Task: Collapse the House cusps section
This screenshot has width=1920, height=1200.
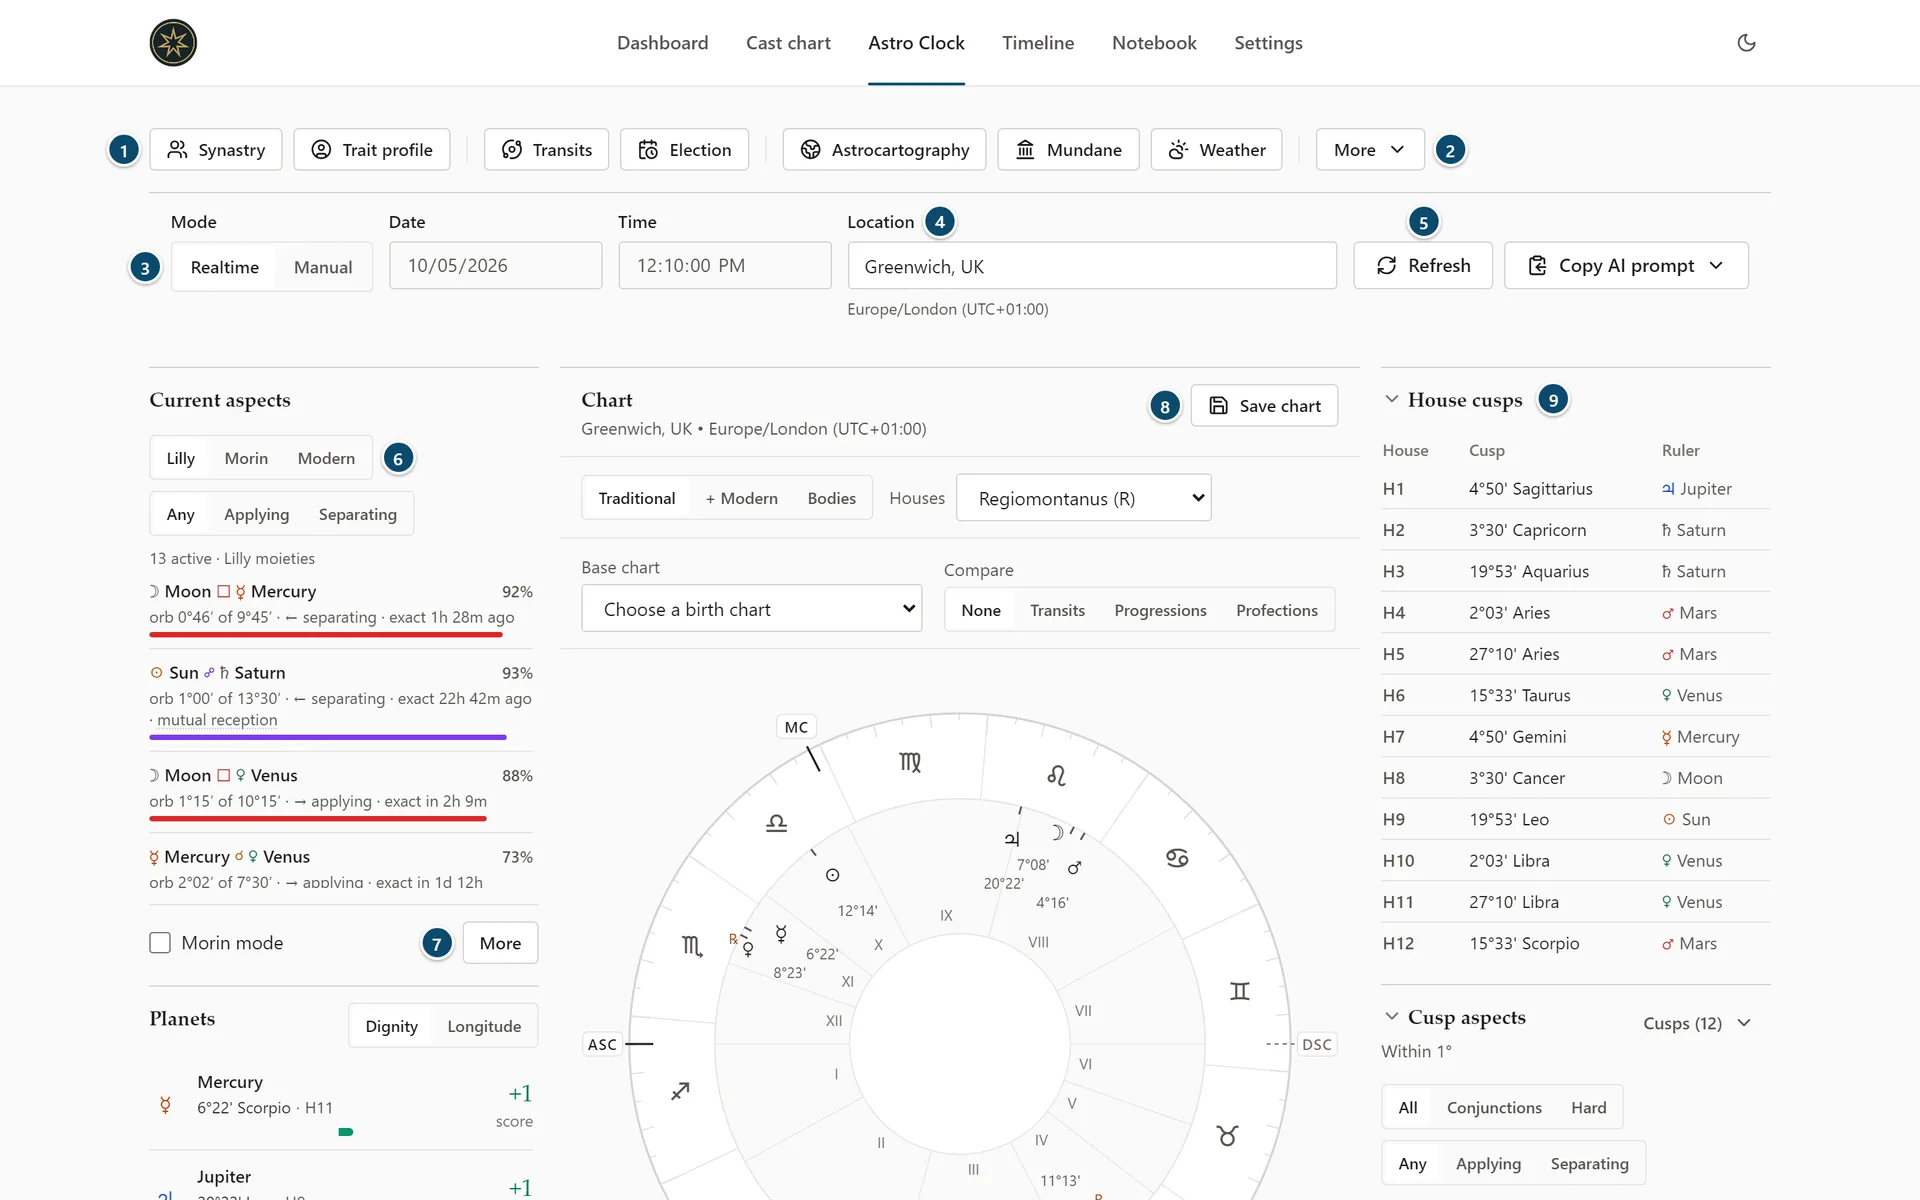Action: click(x=1391, y=399)
